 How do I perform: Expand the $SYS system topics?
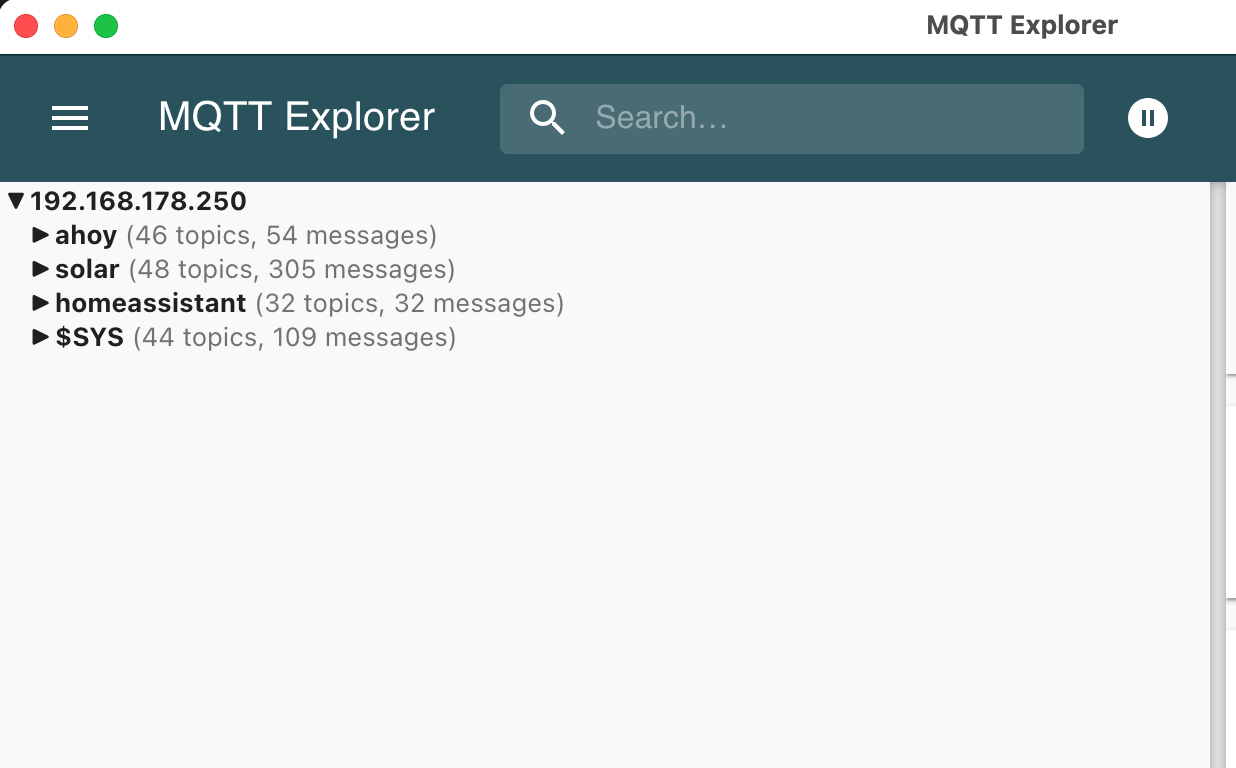pyautogui.click(x=41, y=337)
